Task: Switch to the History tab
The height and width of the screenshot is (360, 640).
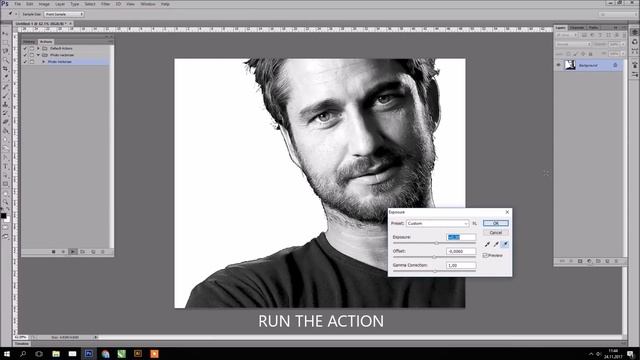Action: point(29,42)
